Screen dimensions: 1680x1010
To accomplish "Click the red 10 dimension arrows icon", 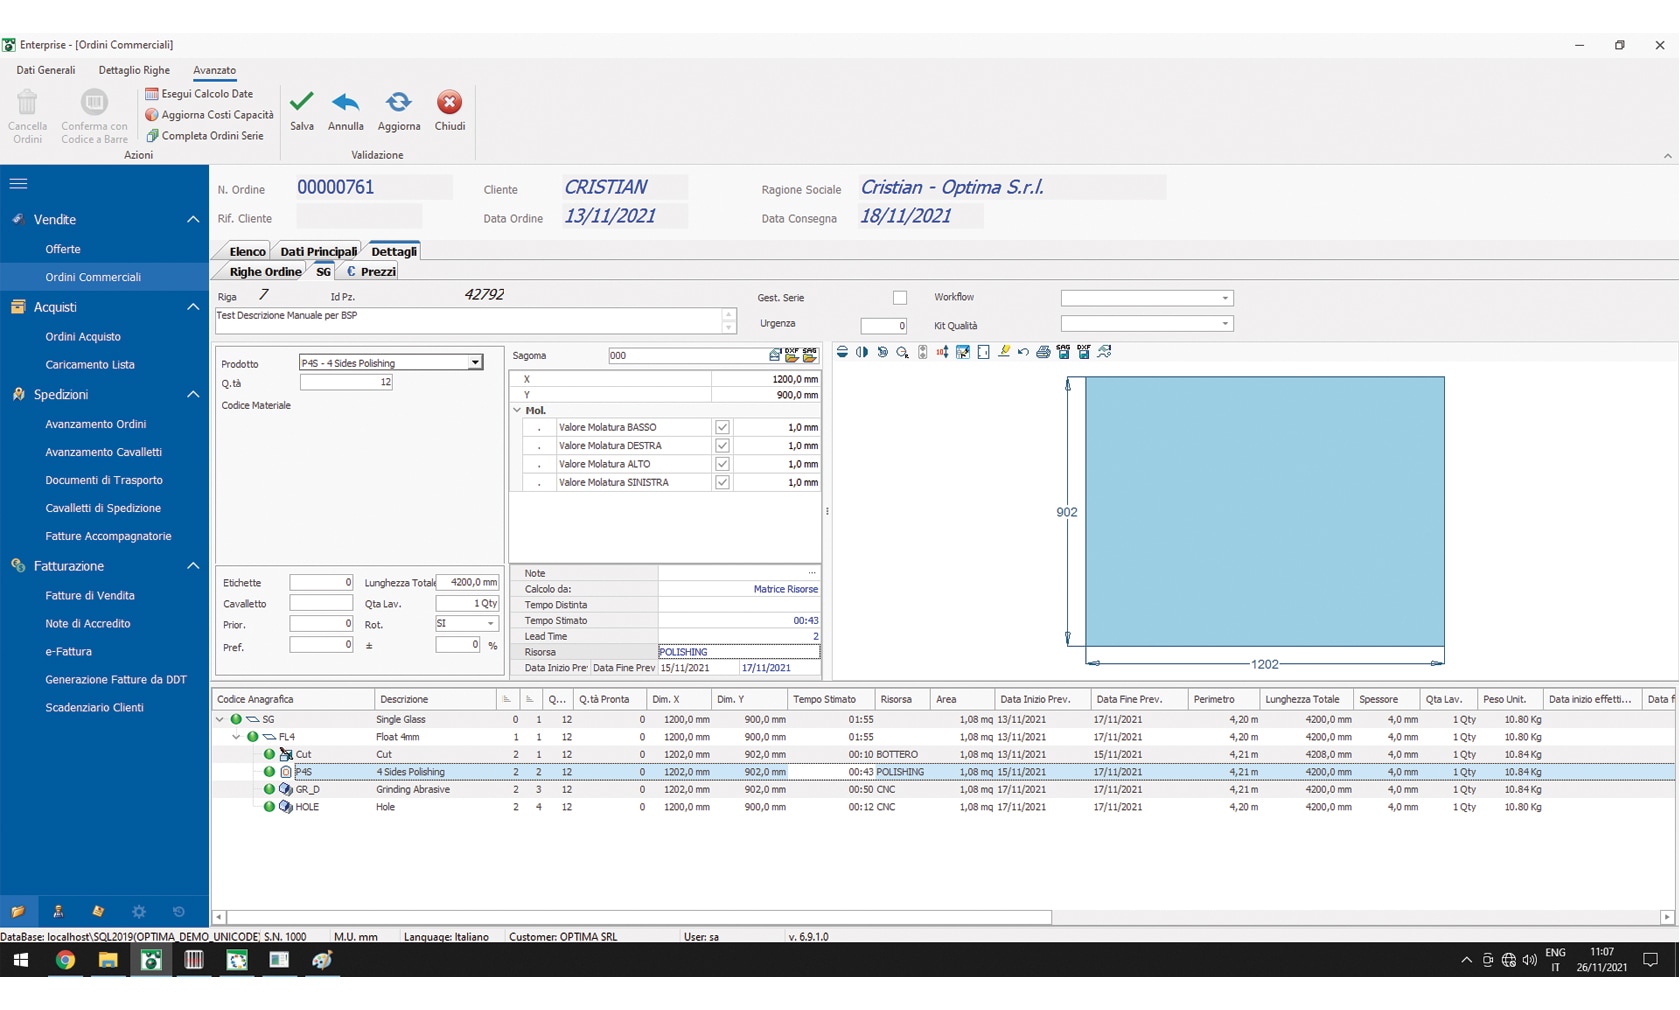I will coord(942,352).
